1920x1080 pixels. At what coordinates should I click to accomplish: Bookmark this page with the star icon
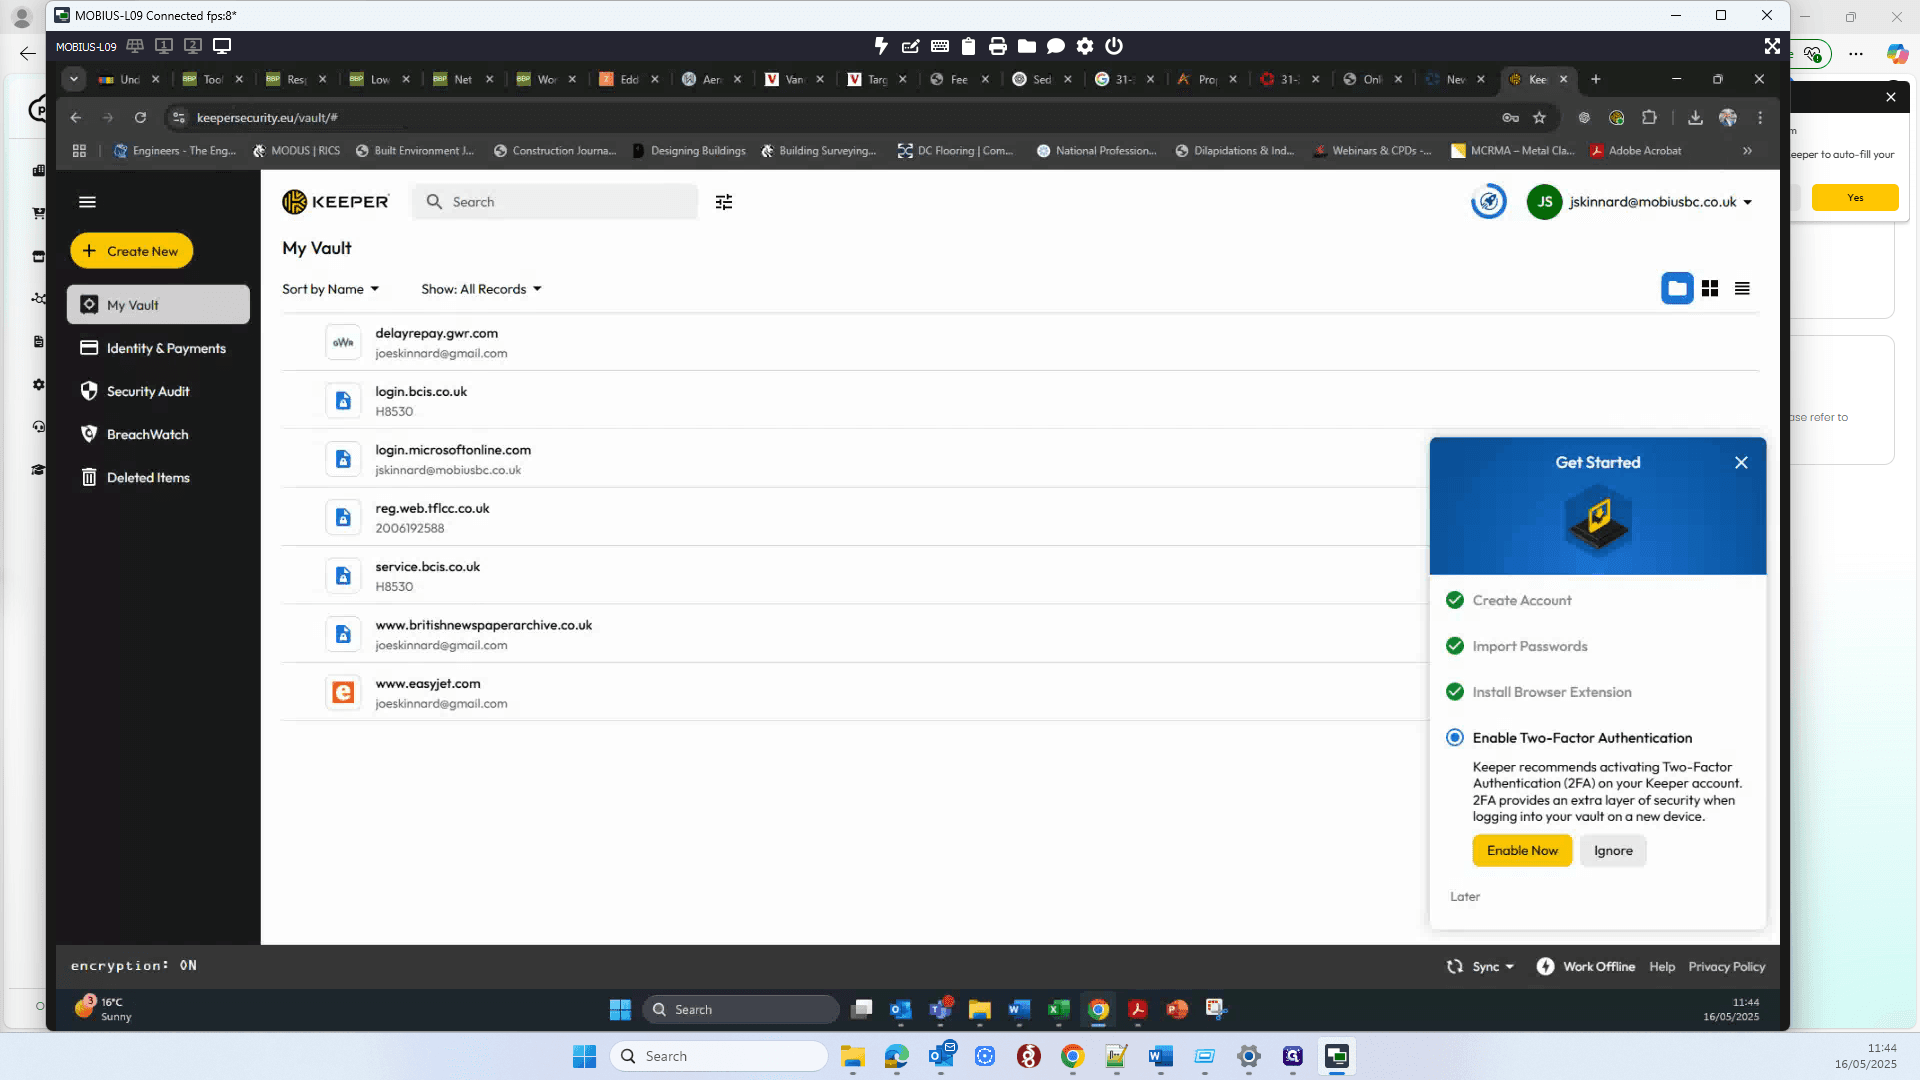(1540, 118)
